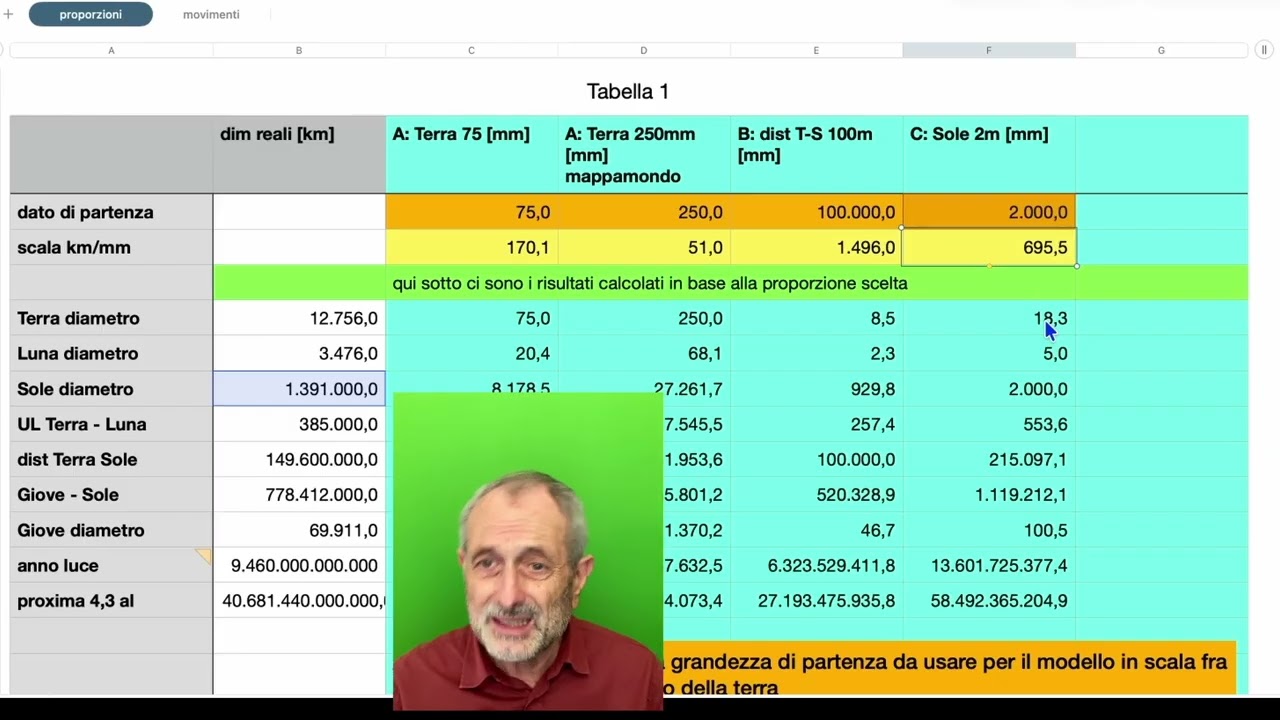The width and height of the screenshot is (1280, 720).
Task: Select the orange cell 75,0 in dato di partenza row
Action: click(471, 212)
